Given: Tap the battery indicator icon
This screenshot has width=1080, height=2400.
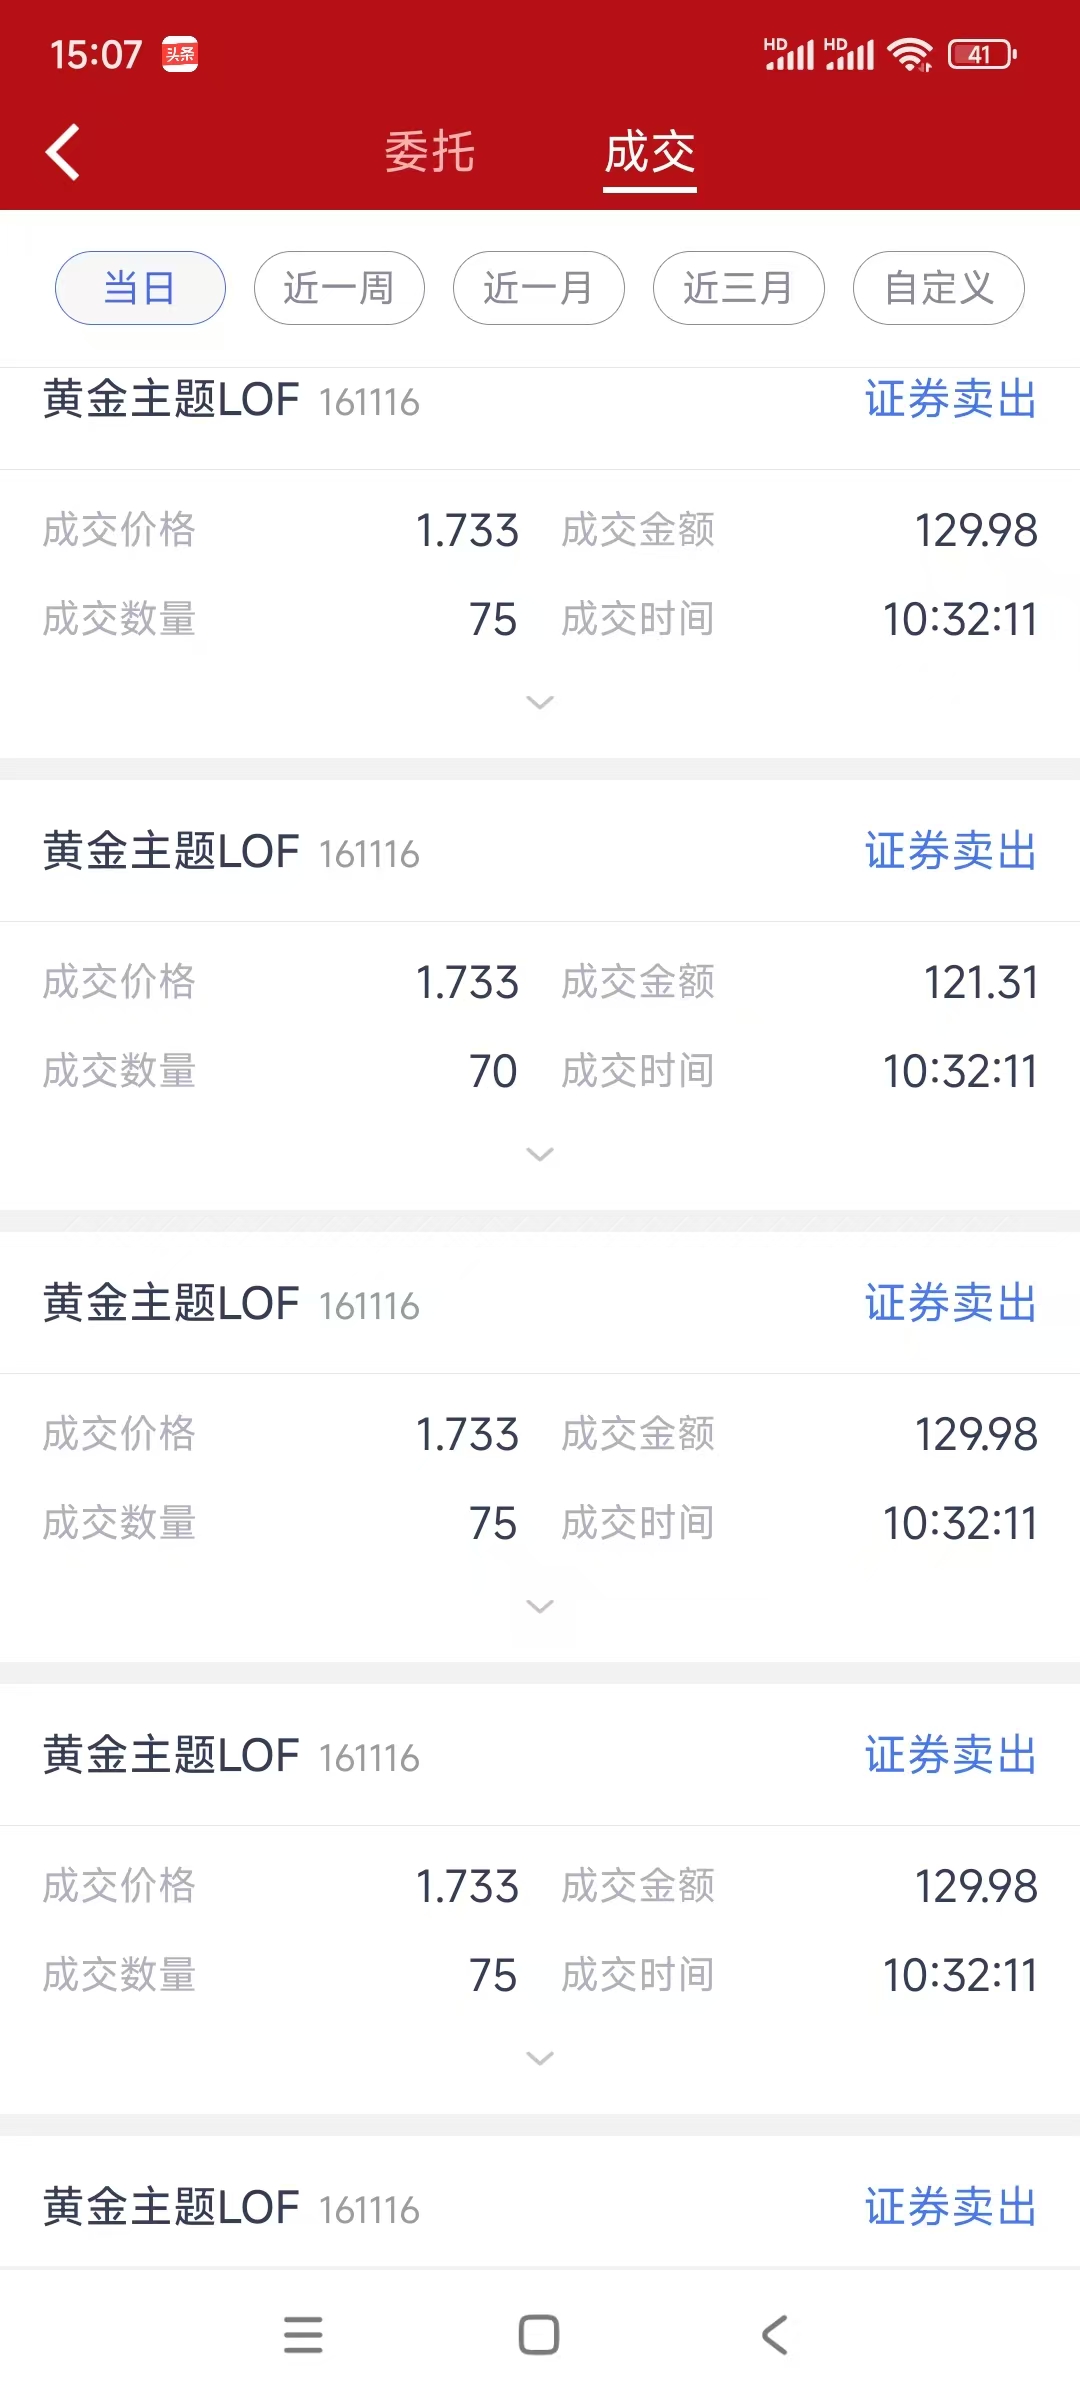Looking at the screenshot, I should [981, 54].
